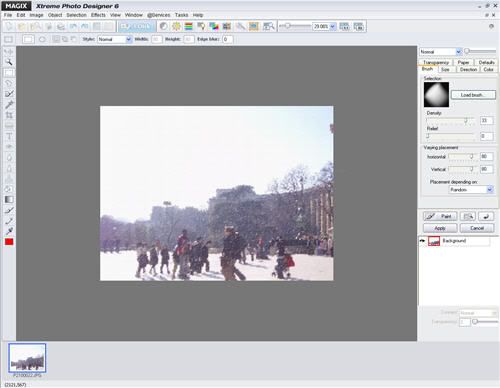This screenshot has width=500, height=388.
Task: Select the Gradient tool
Action: click(x=9, y=199)
